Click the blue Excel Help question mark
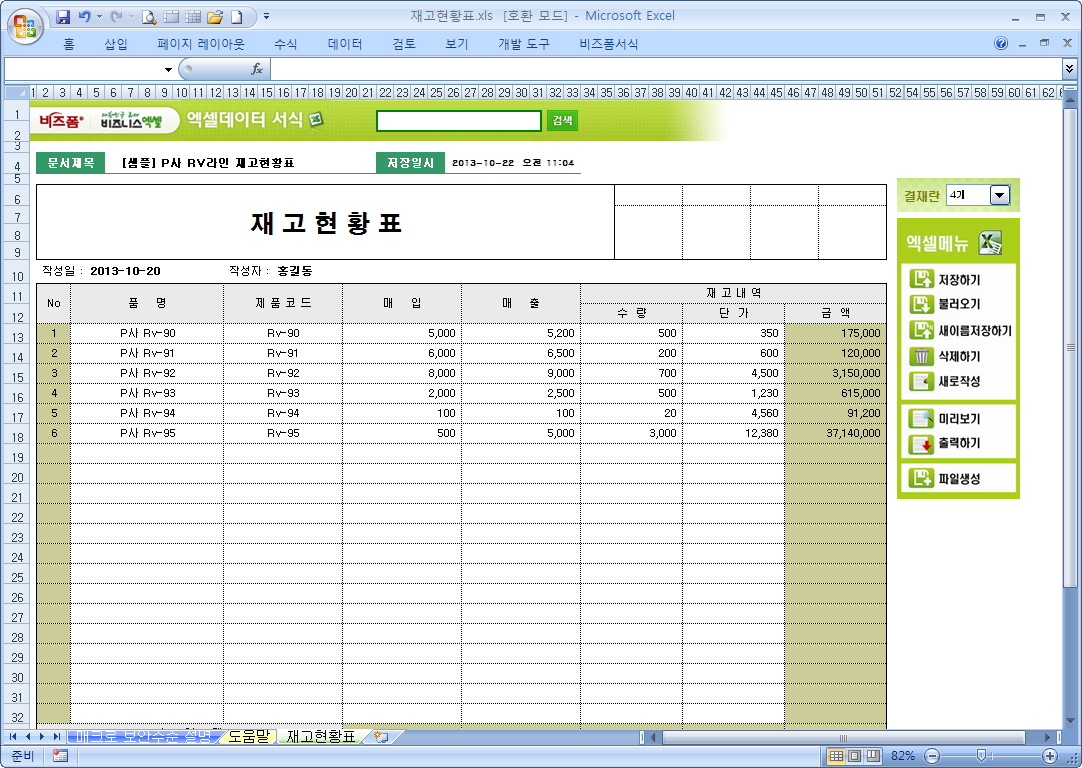This screenshot has width=1082, height=768. [1001, 44]
